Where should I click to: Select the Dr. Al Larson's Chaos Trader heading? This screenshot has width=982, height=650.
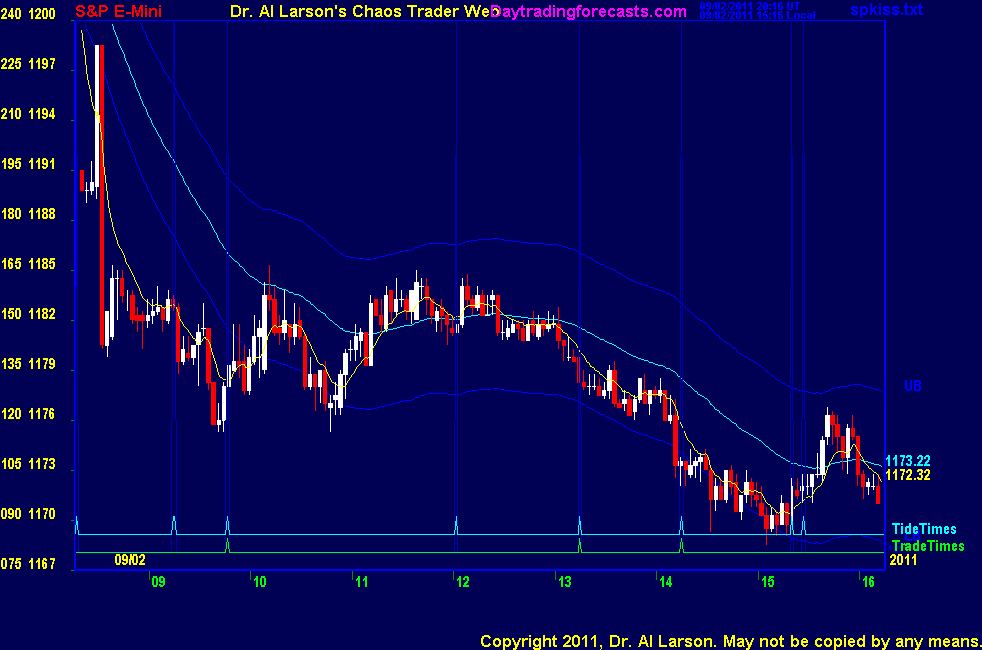point(364,11)
